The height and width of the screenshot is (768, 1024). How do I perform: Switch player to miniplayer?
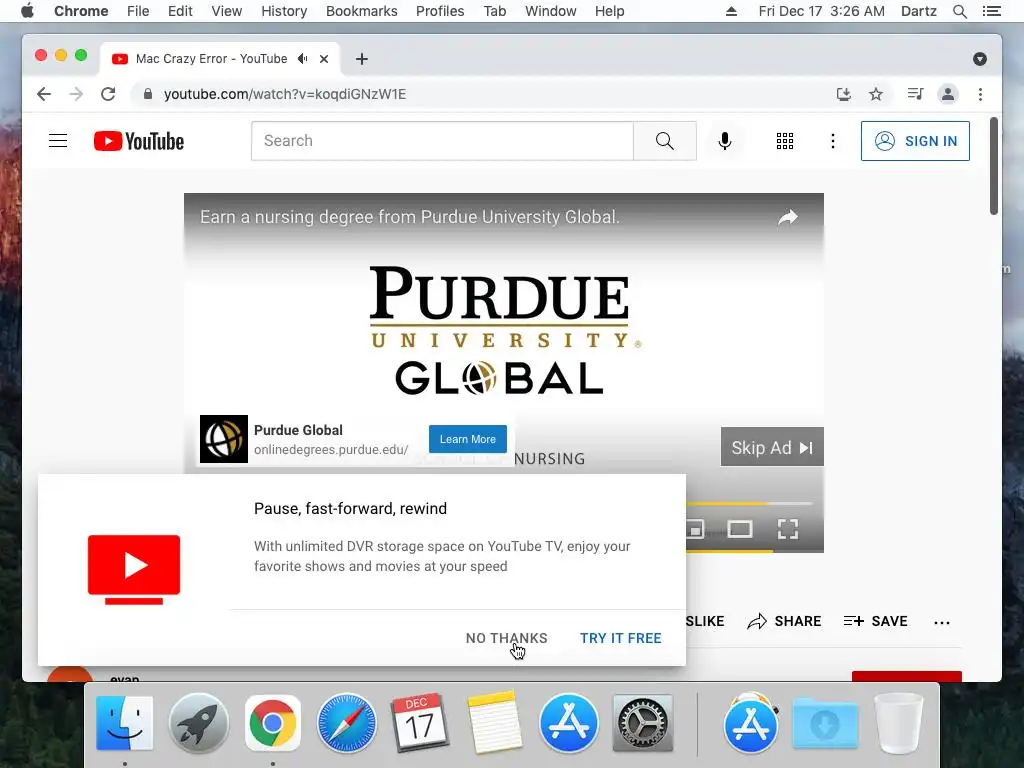(x=695, y=529)
